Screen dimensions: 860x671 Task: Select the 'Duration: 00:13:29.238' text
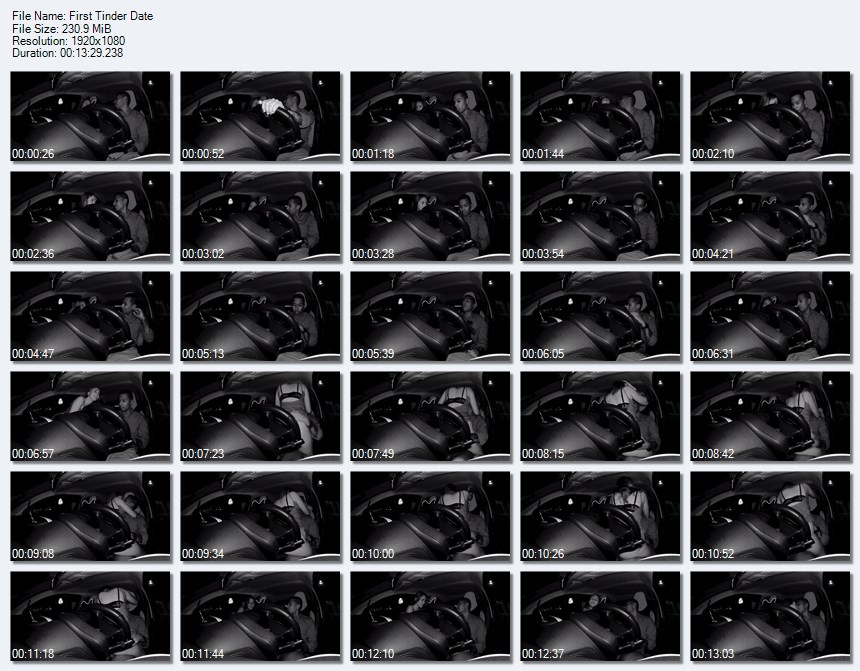[x=67, y=53]
